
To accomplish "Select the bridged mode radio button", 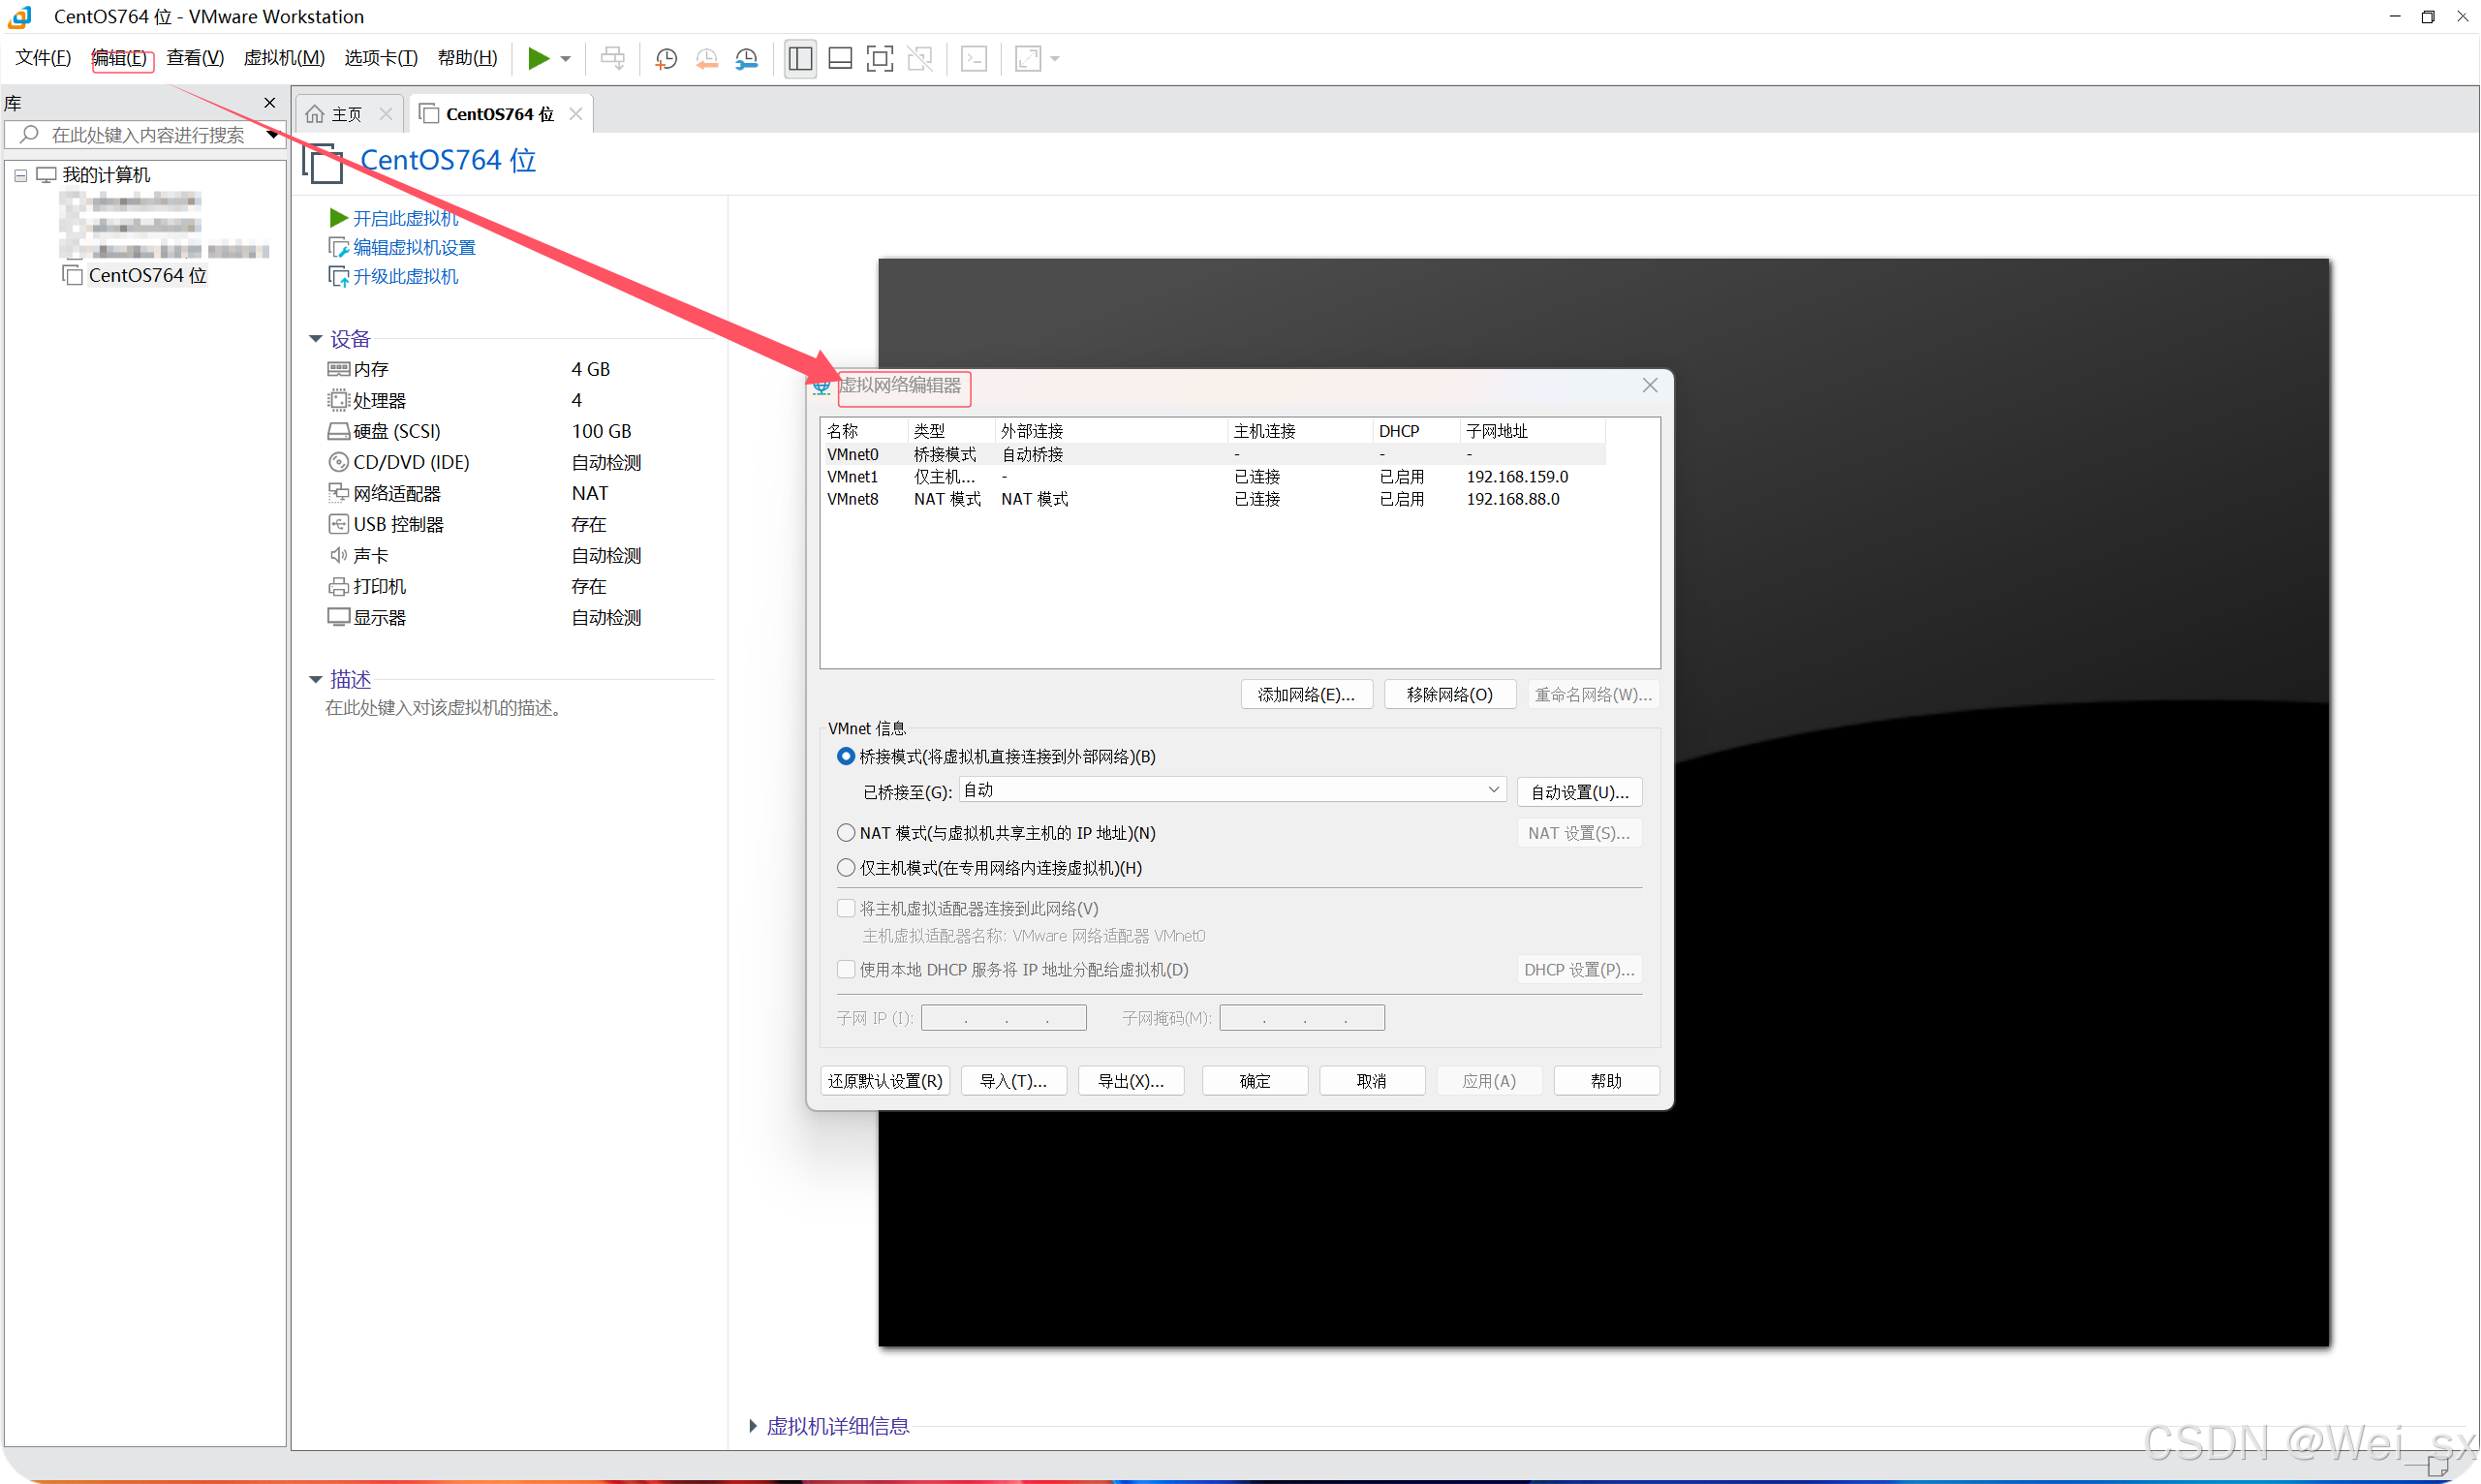I will click(x=846, y=756).
